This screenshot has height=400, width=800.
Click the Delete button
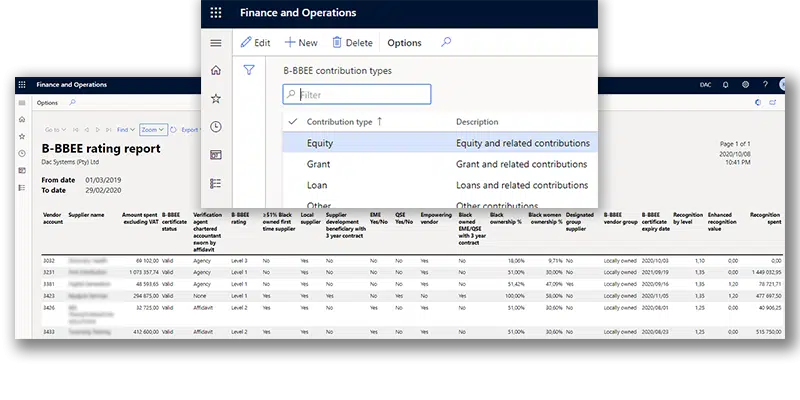(x=352, y=43)
